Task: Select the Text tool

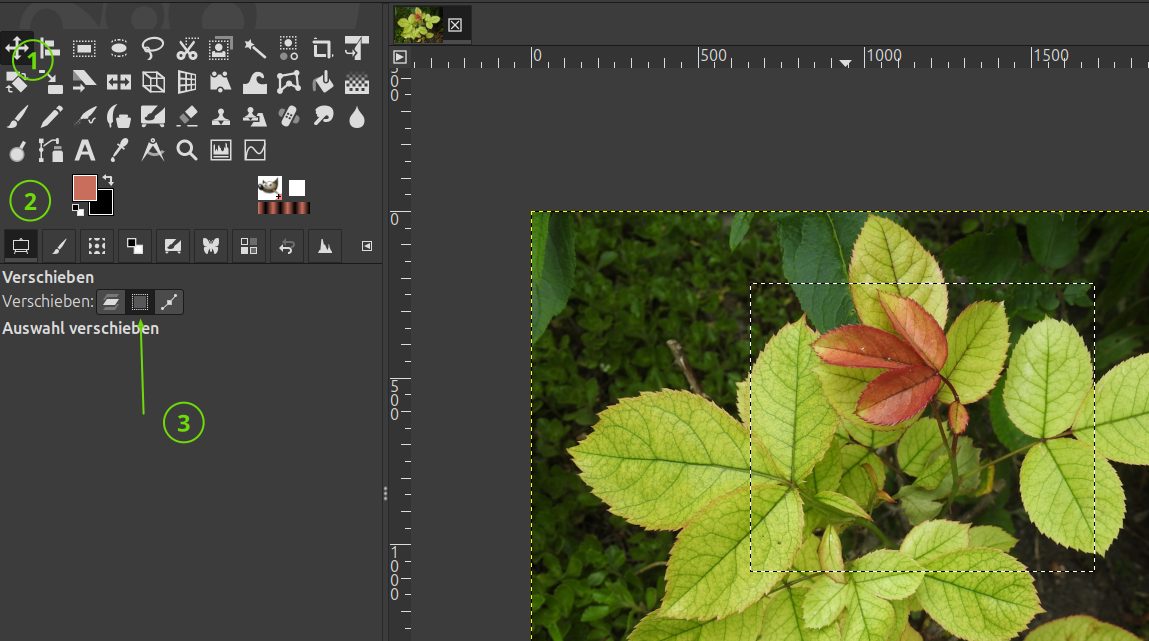Action: click(84, 151)
